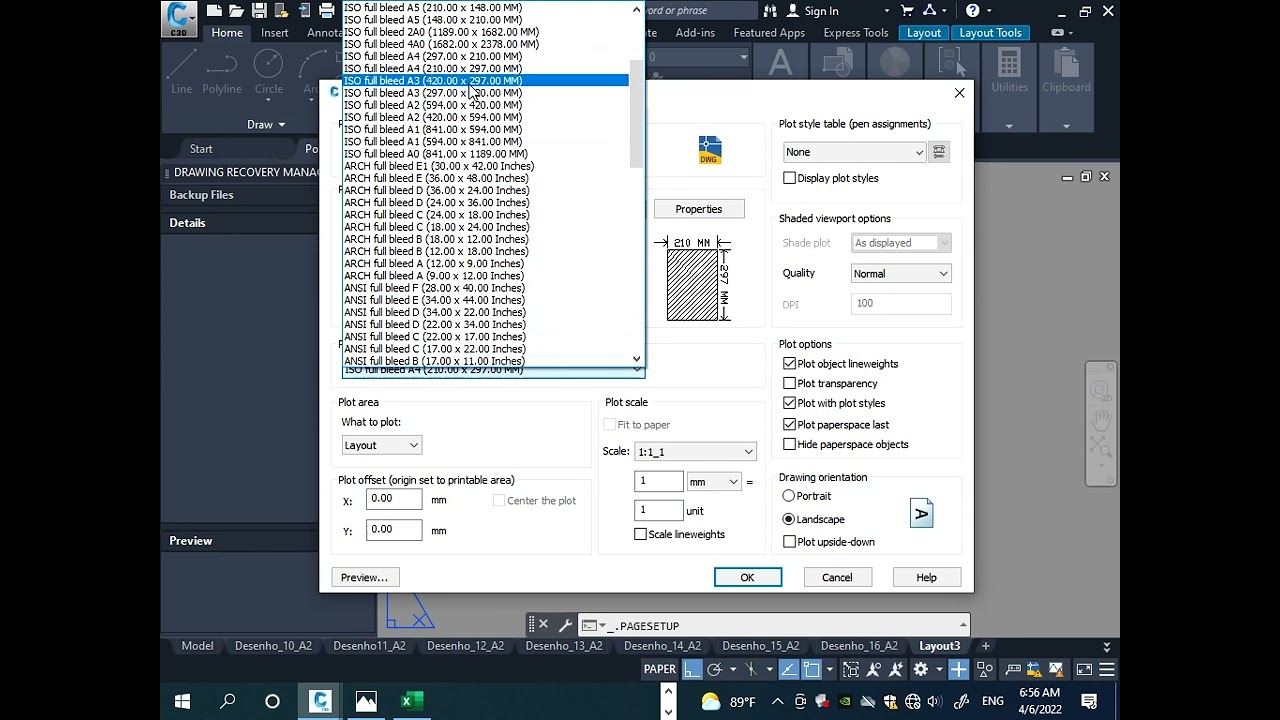
Task: Click the Plot printer icon in quick access toolbar
Action: coord(326,11)
